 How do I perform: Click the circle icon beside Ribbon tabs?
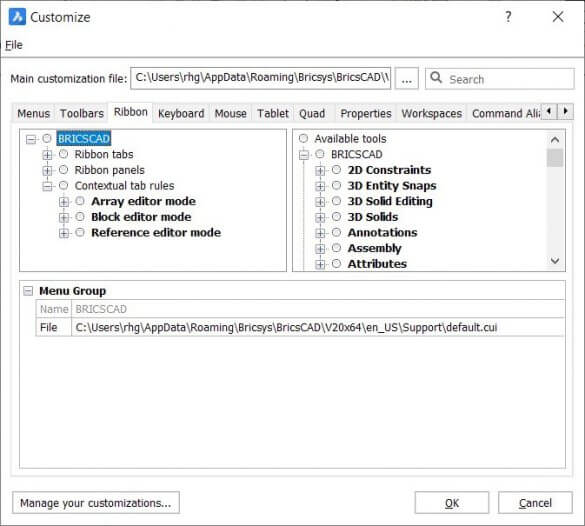(x=63, y=154)
